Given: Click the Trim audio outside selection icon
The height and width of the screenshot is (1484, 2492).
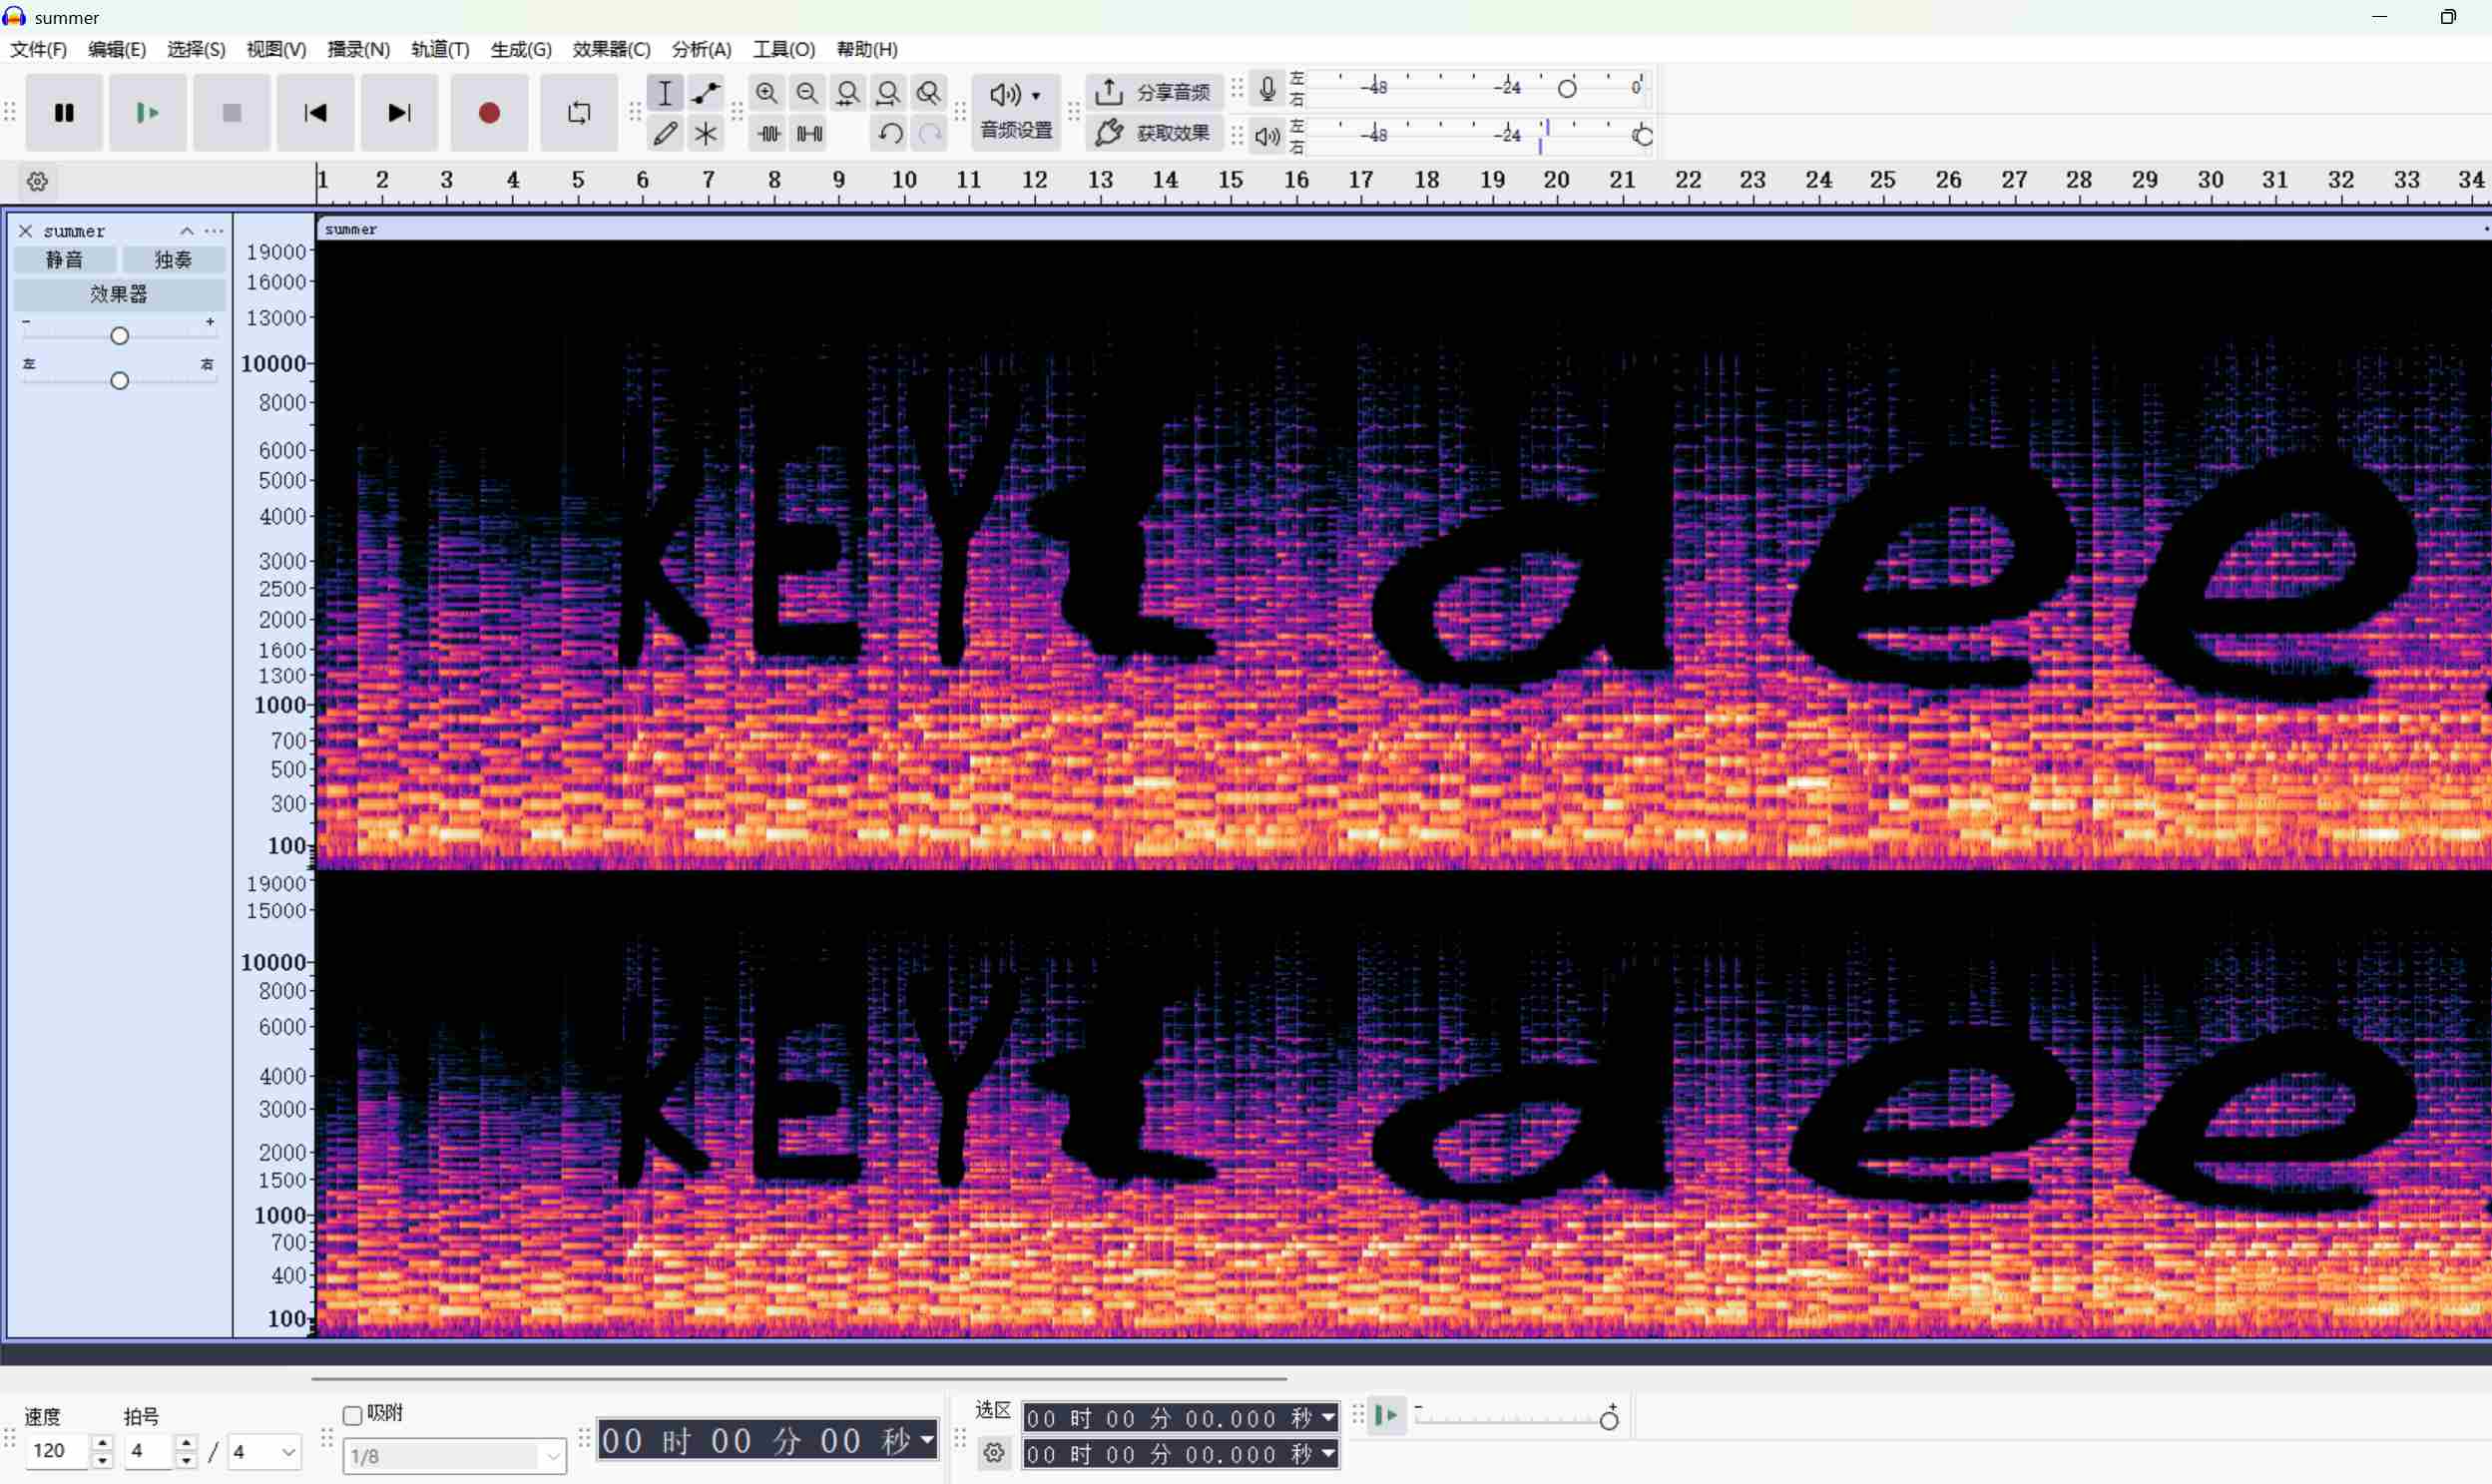Looking at the screenshot, I should tap(768, 133).
